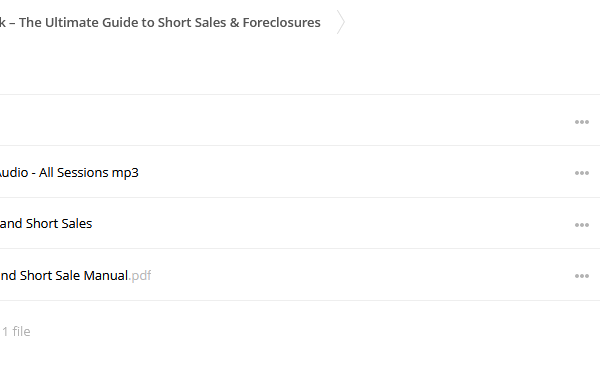Image resolution: width=600 pixels, height=380 pixels.
Task: Click the greyed .pdf extension of the Manual file
Action: pos(140,276)
